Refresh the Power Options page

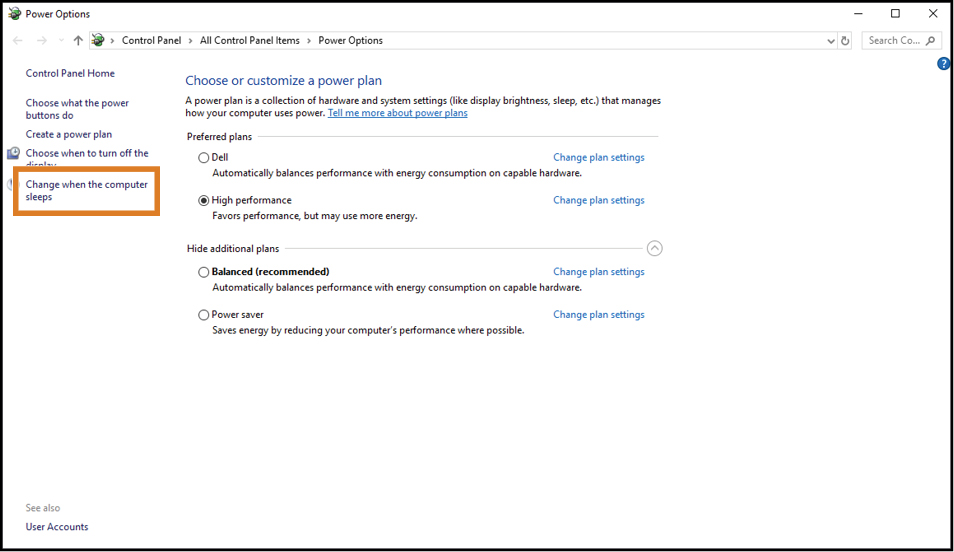[x=845, y=41]
